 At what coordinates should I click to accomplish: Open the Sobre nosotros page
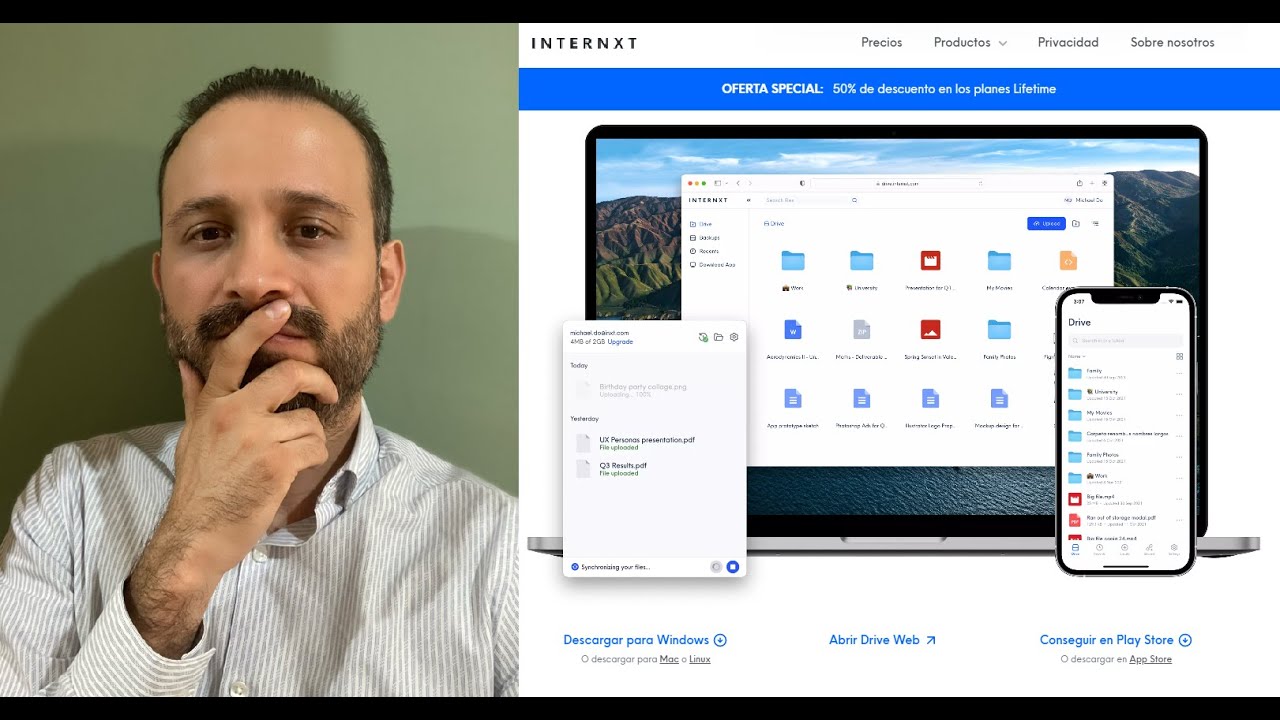pos(1172,43)
